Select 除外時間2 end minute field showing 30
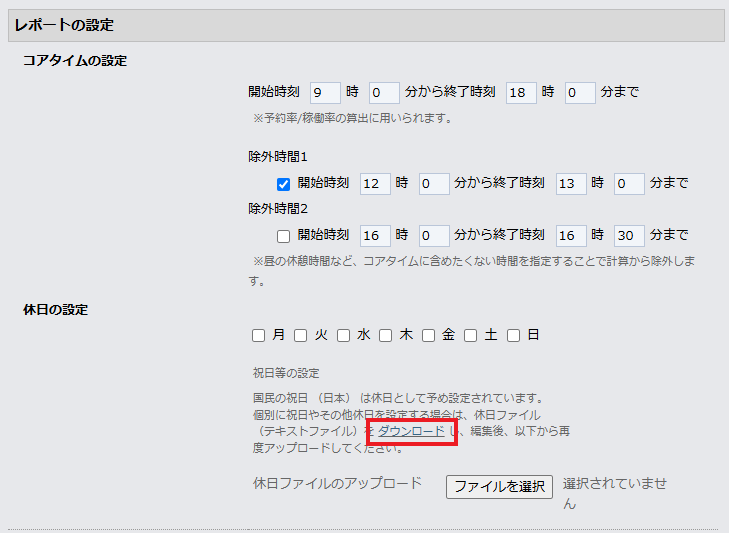Image resolution: width=729 pixels, height=533 pixels. pos(629,236)
